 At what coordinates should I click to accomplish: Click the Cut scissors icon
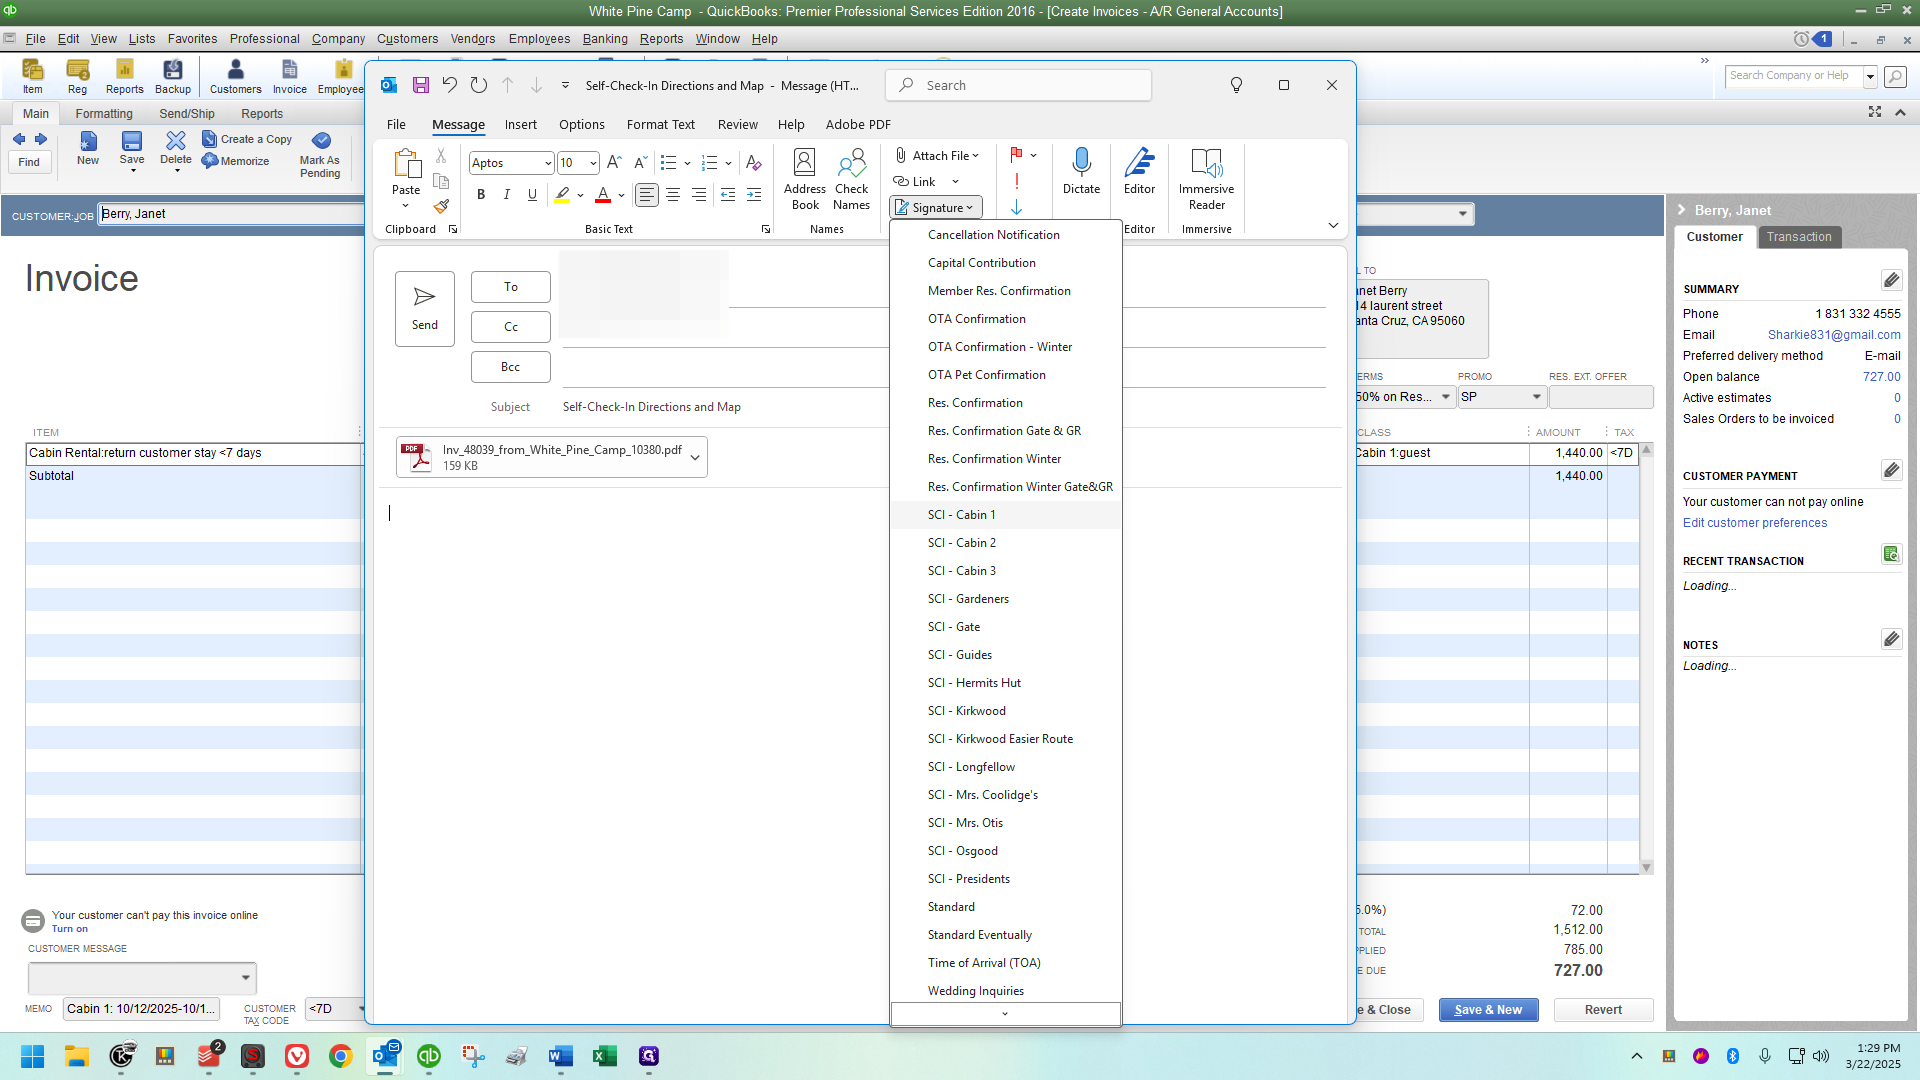point(441,156)
